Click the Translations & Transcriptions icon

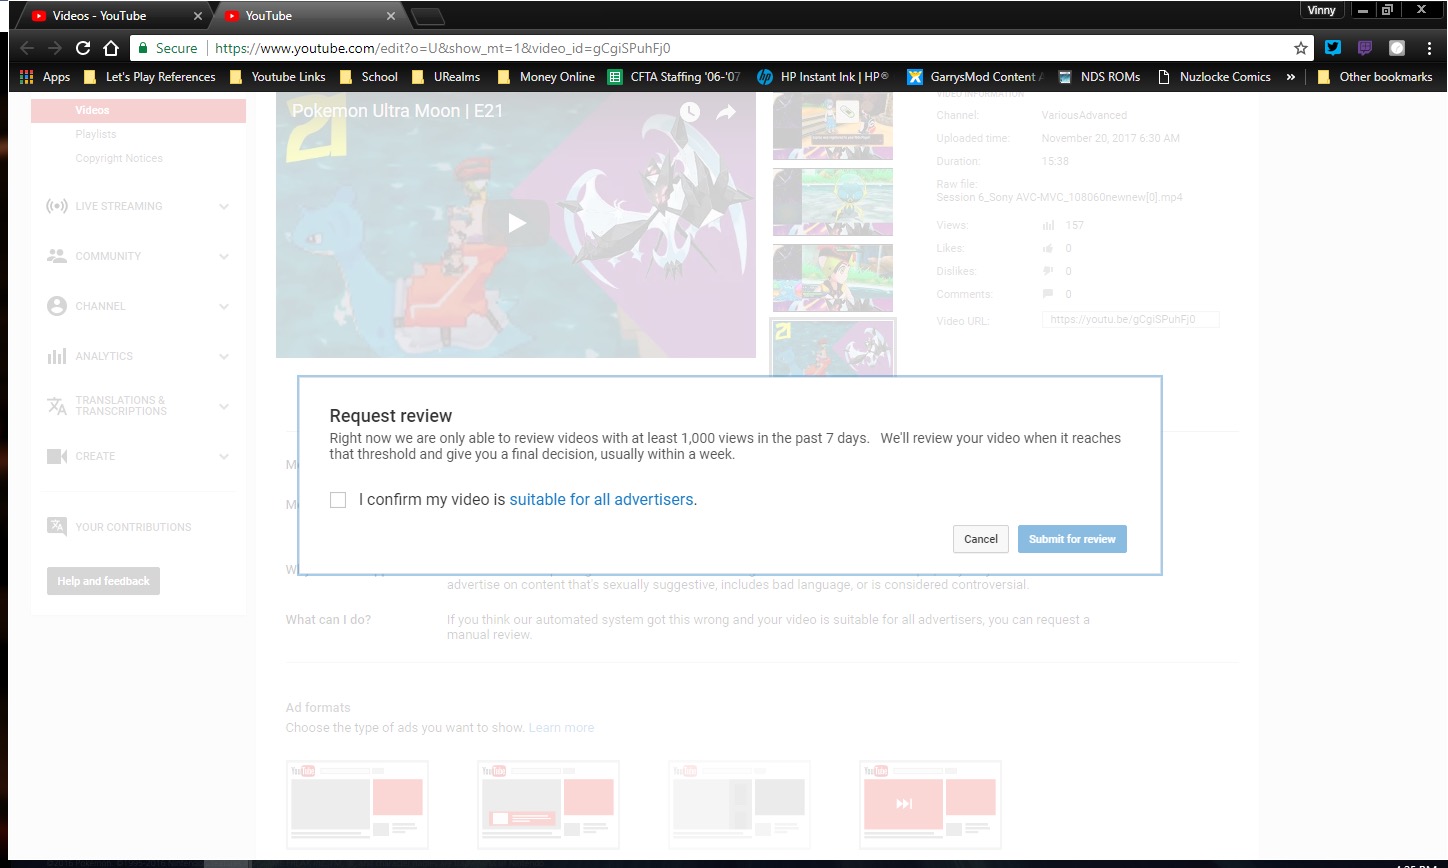(57, 406)
